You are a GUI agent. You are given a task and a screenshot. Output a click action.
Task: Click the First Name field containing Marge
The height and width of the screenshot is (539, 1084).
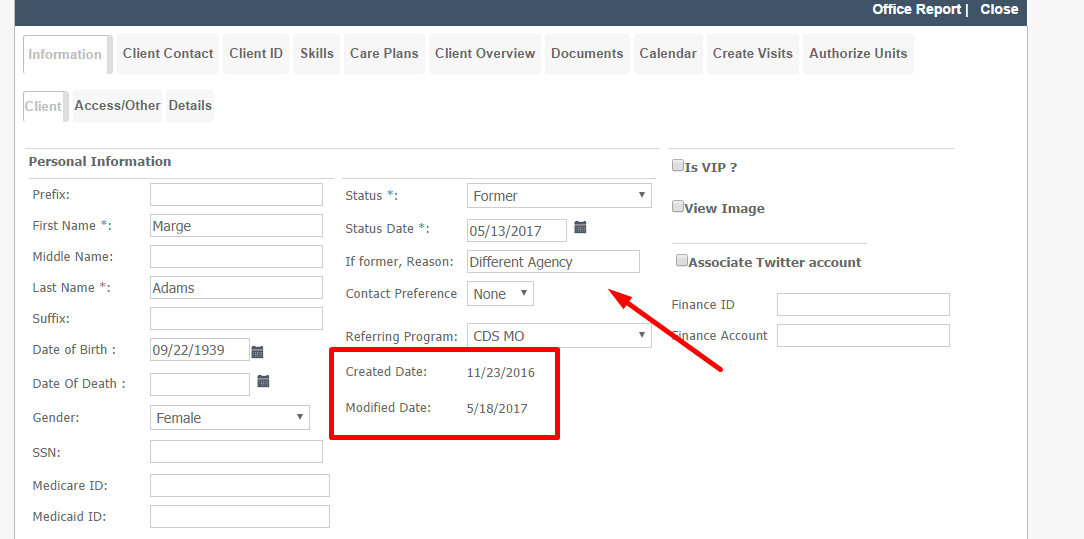tap(236, 226)
